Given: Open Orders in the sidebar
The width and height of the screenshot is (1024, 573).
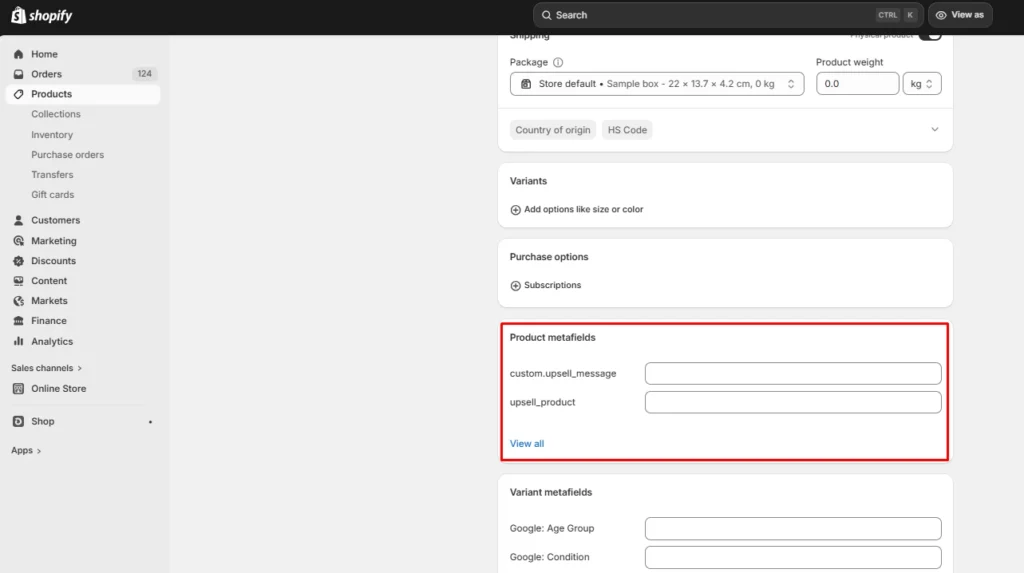Looking at the screenshot, I should (x=46, y=74).
